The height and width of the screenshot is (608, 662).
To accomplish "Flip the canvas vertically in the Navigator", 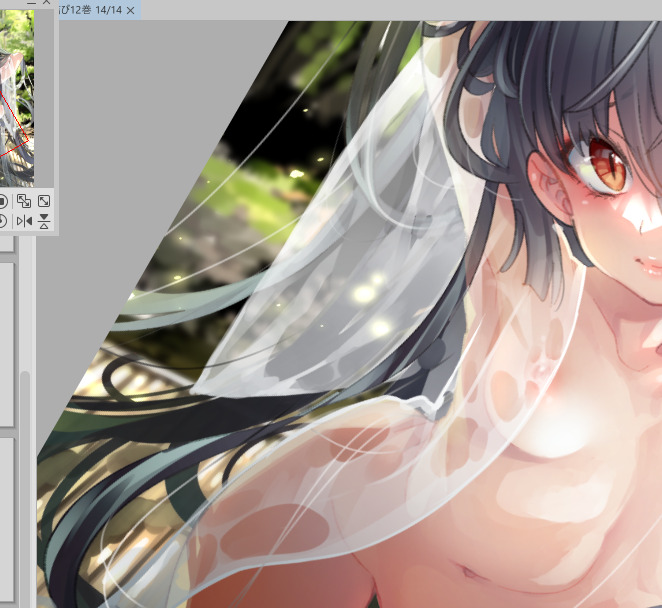I will [44, 221].
